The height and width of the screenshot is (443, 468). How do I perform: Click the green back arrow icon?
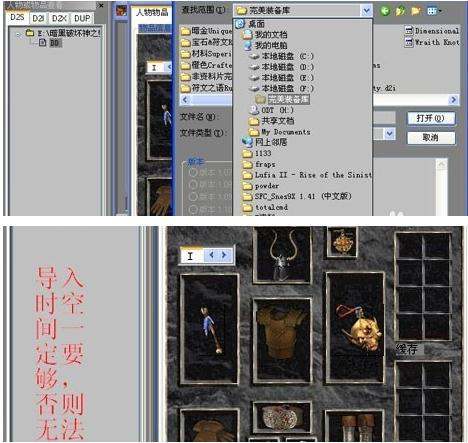click(385, 11)
